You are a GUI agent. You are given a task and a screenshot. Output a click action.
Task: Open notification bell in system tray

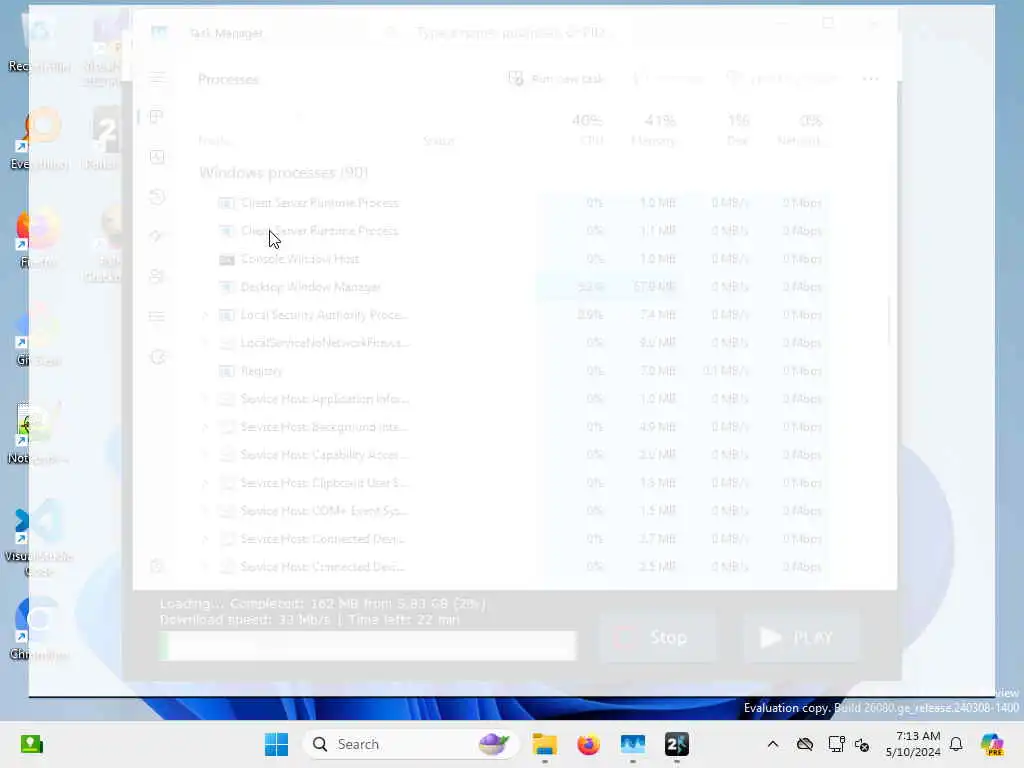click(x=956, y=744)
